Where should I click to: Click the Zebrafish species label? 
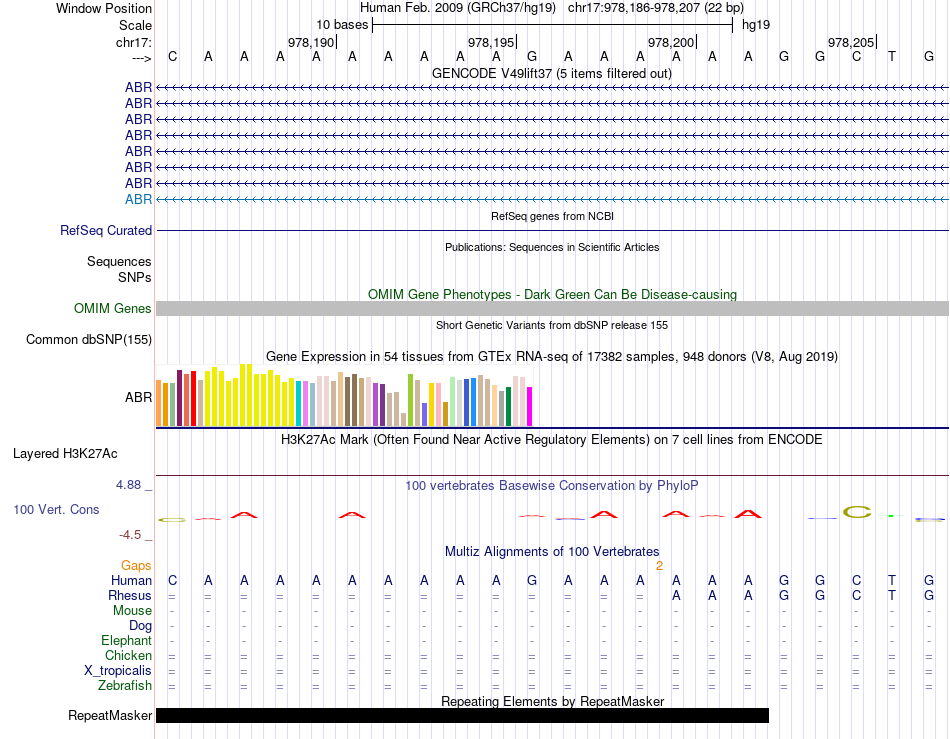[125, 686]
